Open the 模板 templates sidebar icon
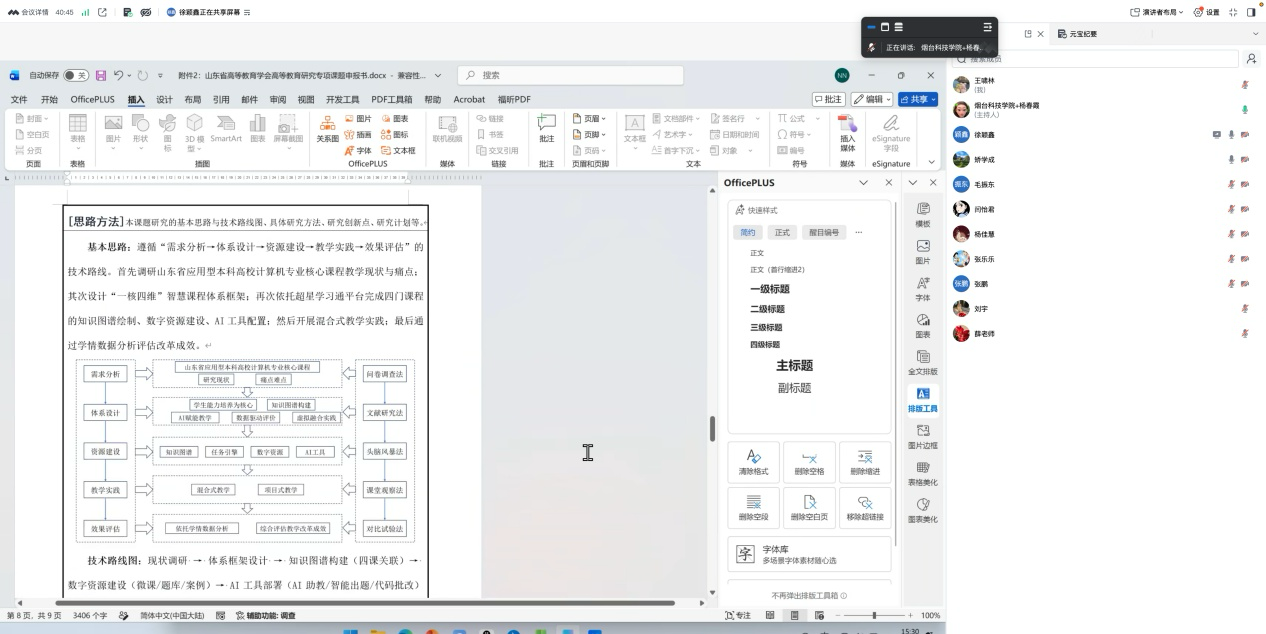 [x=923, y=215]
